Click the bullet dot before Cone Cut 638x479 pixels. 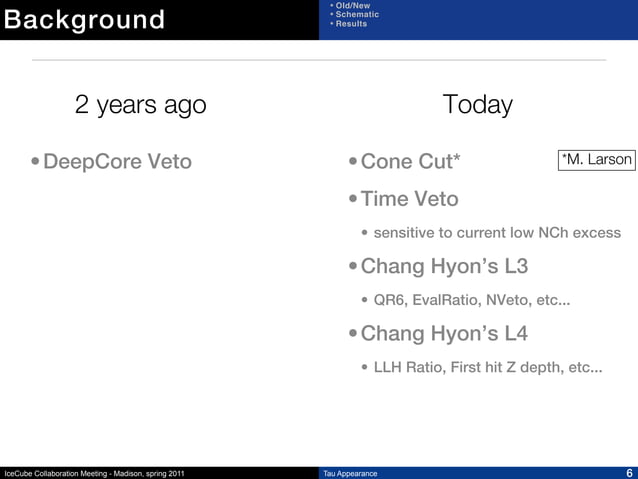click(353, 162)
